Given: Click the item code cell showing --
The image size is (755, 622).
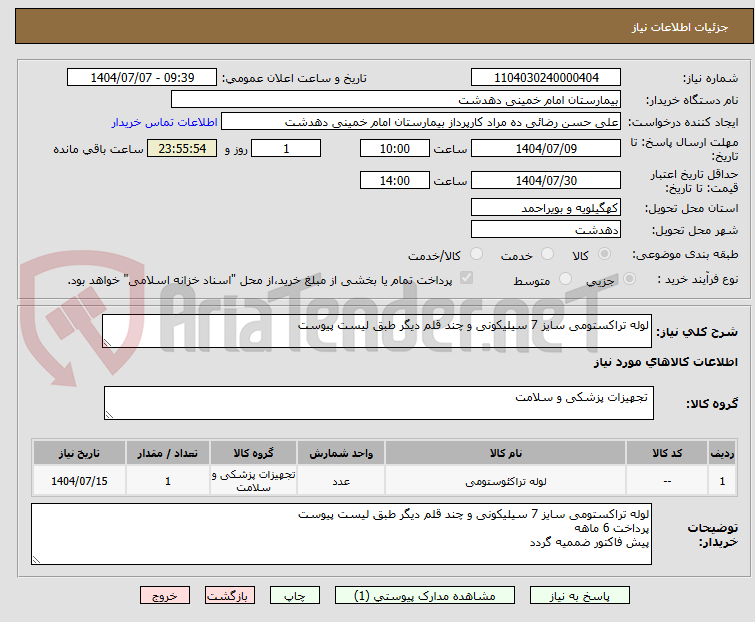Looking at the screenshot, I should (667, 481).
